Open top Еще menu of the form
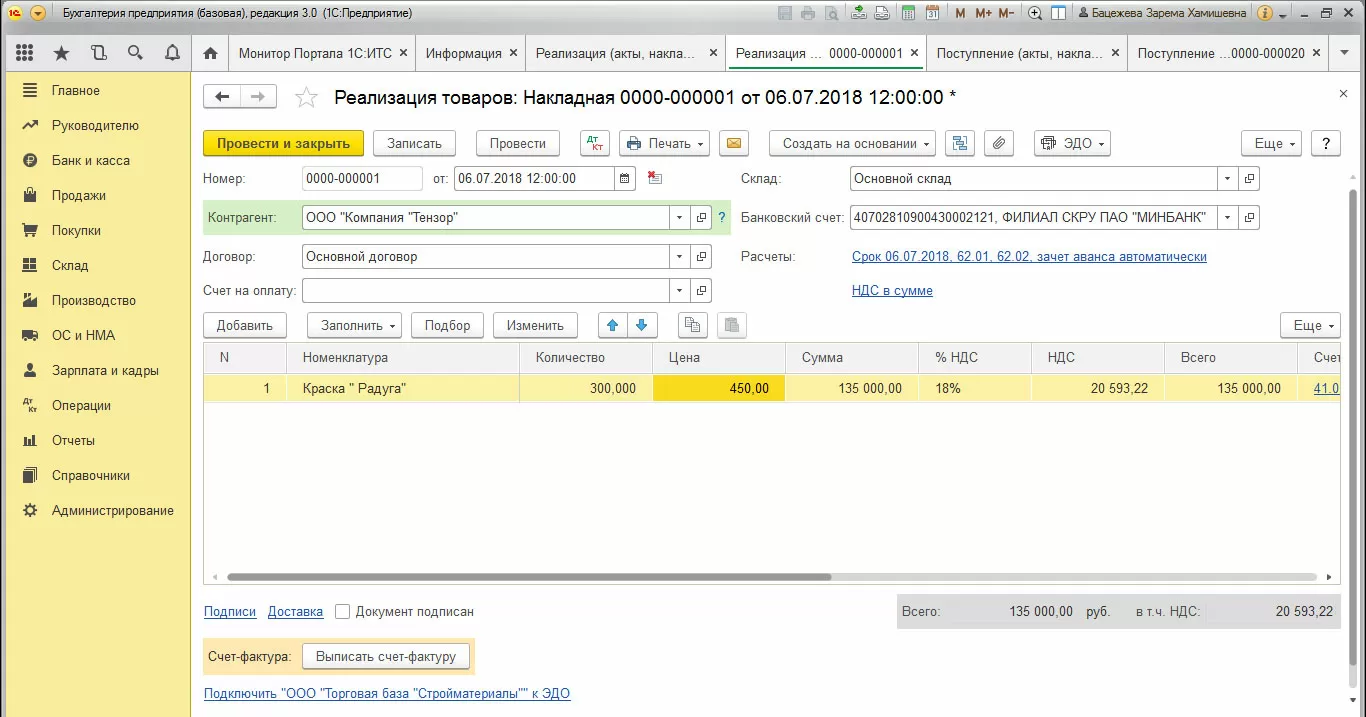This screenshot has width=1366, height=717. pos(1271,143)
